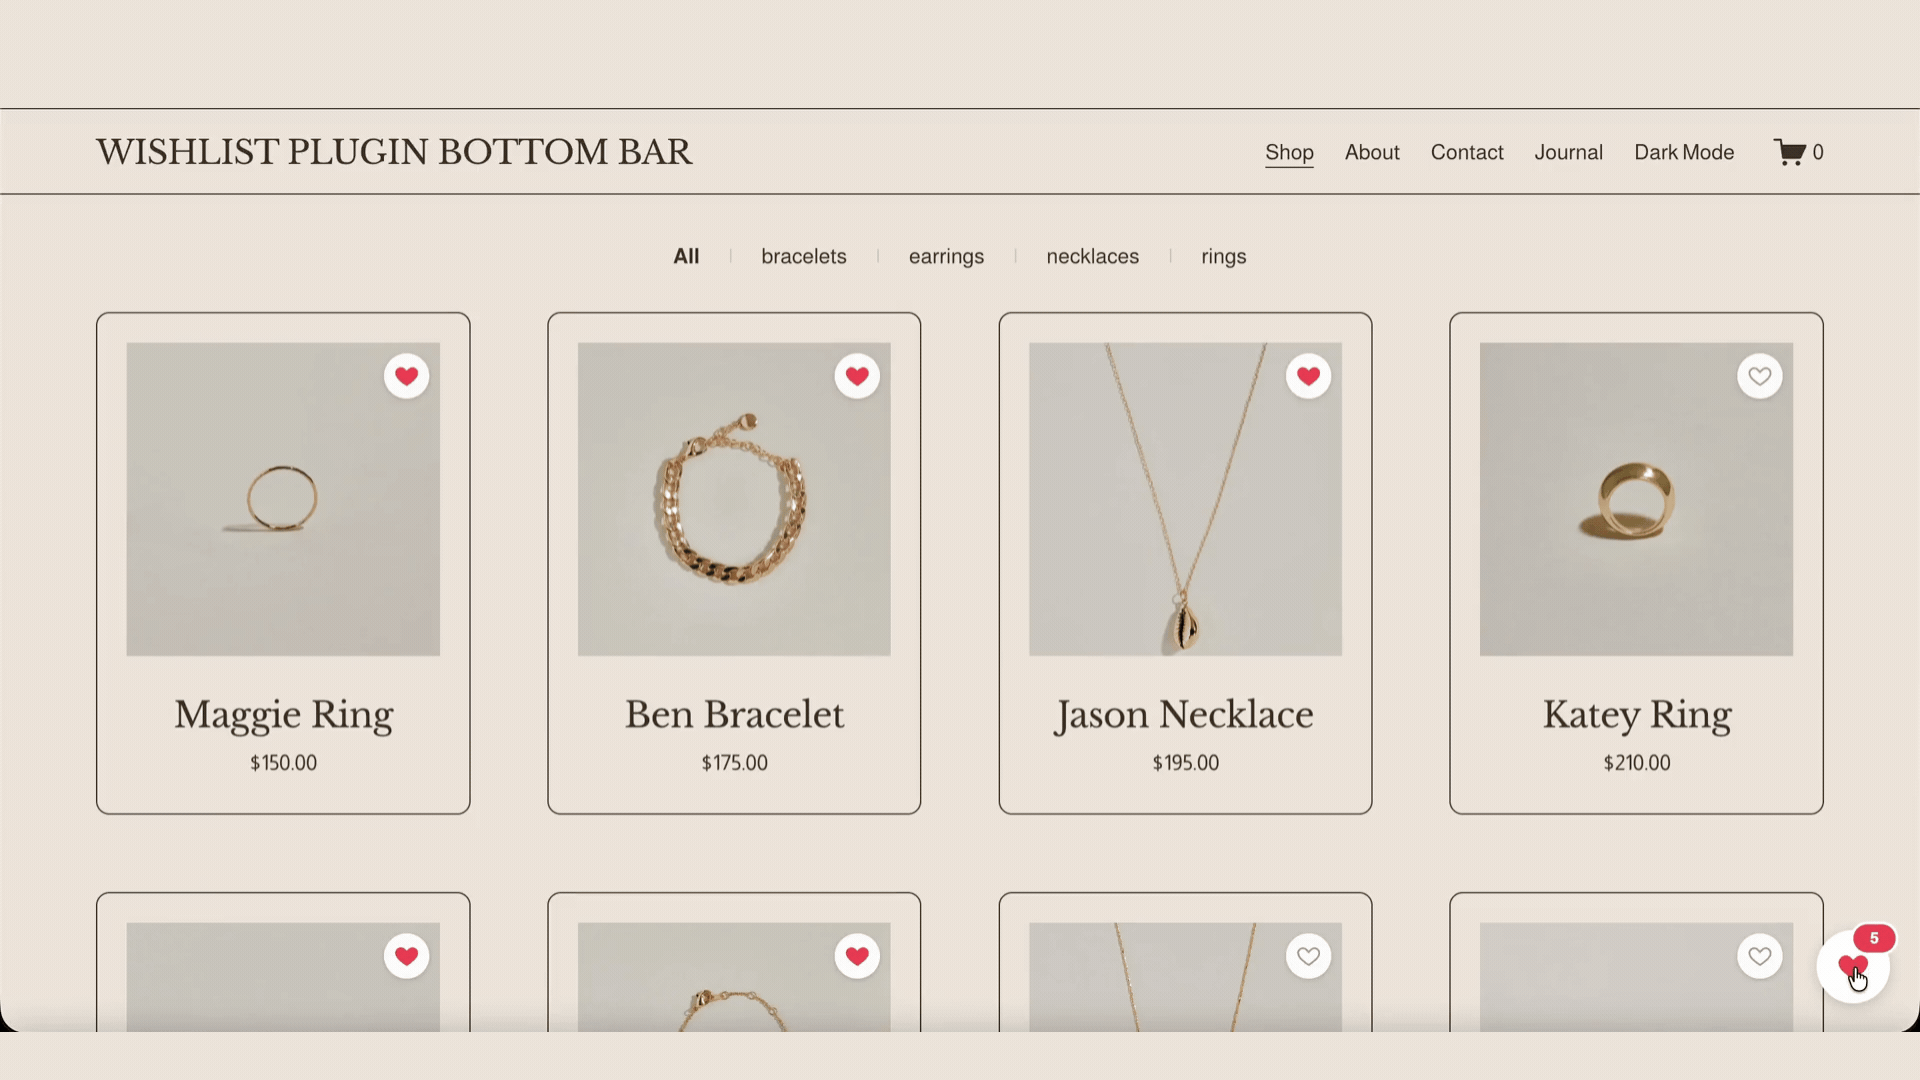Screen dimensions: 1920x1080
Task: Open the Katey Ring product image
Action: (1636, 499)
